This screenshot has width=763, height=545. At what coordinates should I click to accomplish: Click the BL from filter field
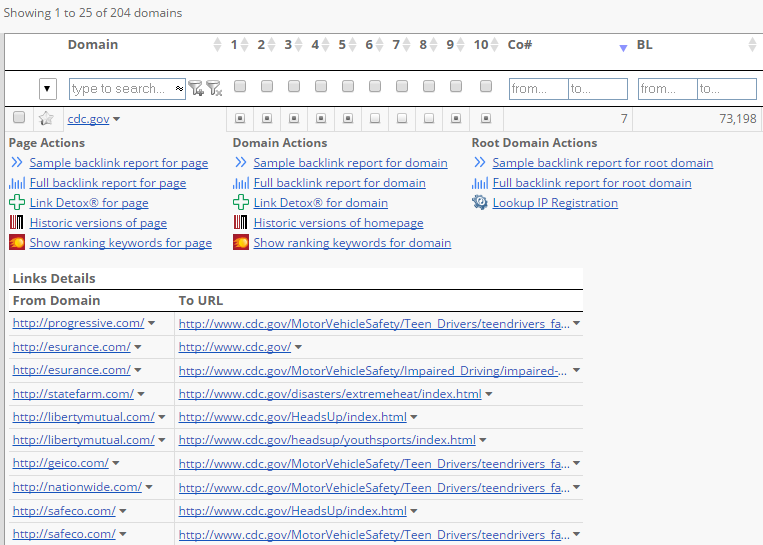(x=668, y=89)
